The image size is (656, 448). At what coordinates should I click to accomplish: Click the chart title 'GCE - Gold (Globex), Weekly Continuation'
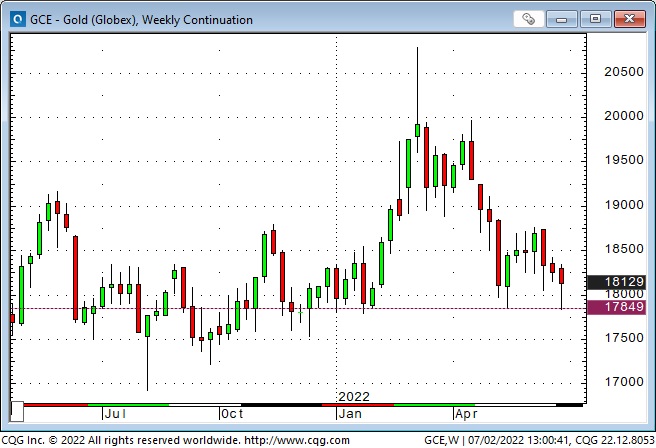click(x=141, y=20)
